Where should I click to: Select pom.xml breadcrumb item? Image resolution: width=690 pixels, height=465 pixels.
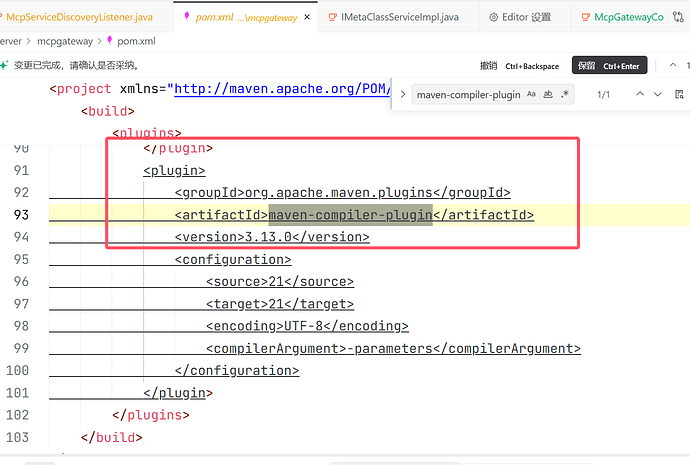[136, 41]
